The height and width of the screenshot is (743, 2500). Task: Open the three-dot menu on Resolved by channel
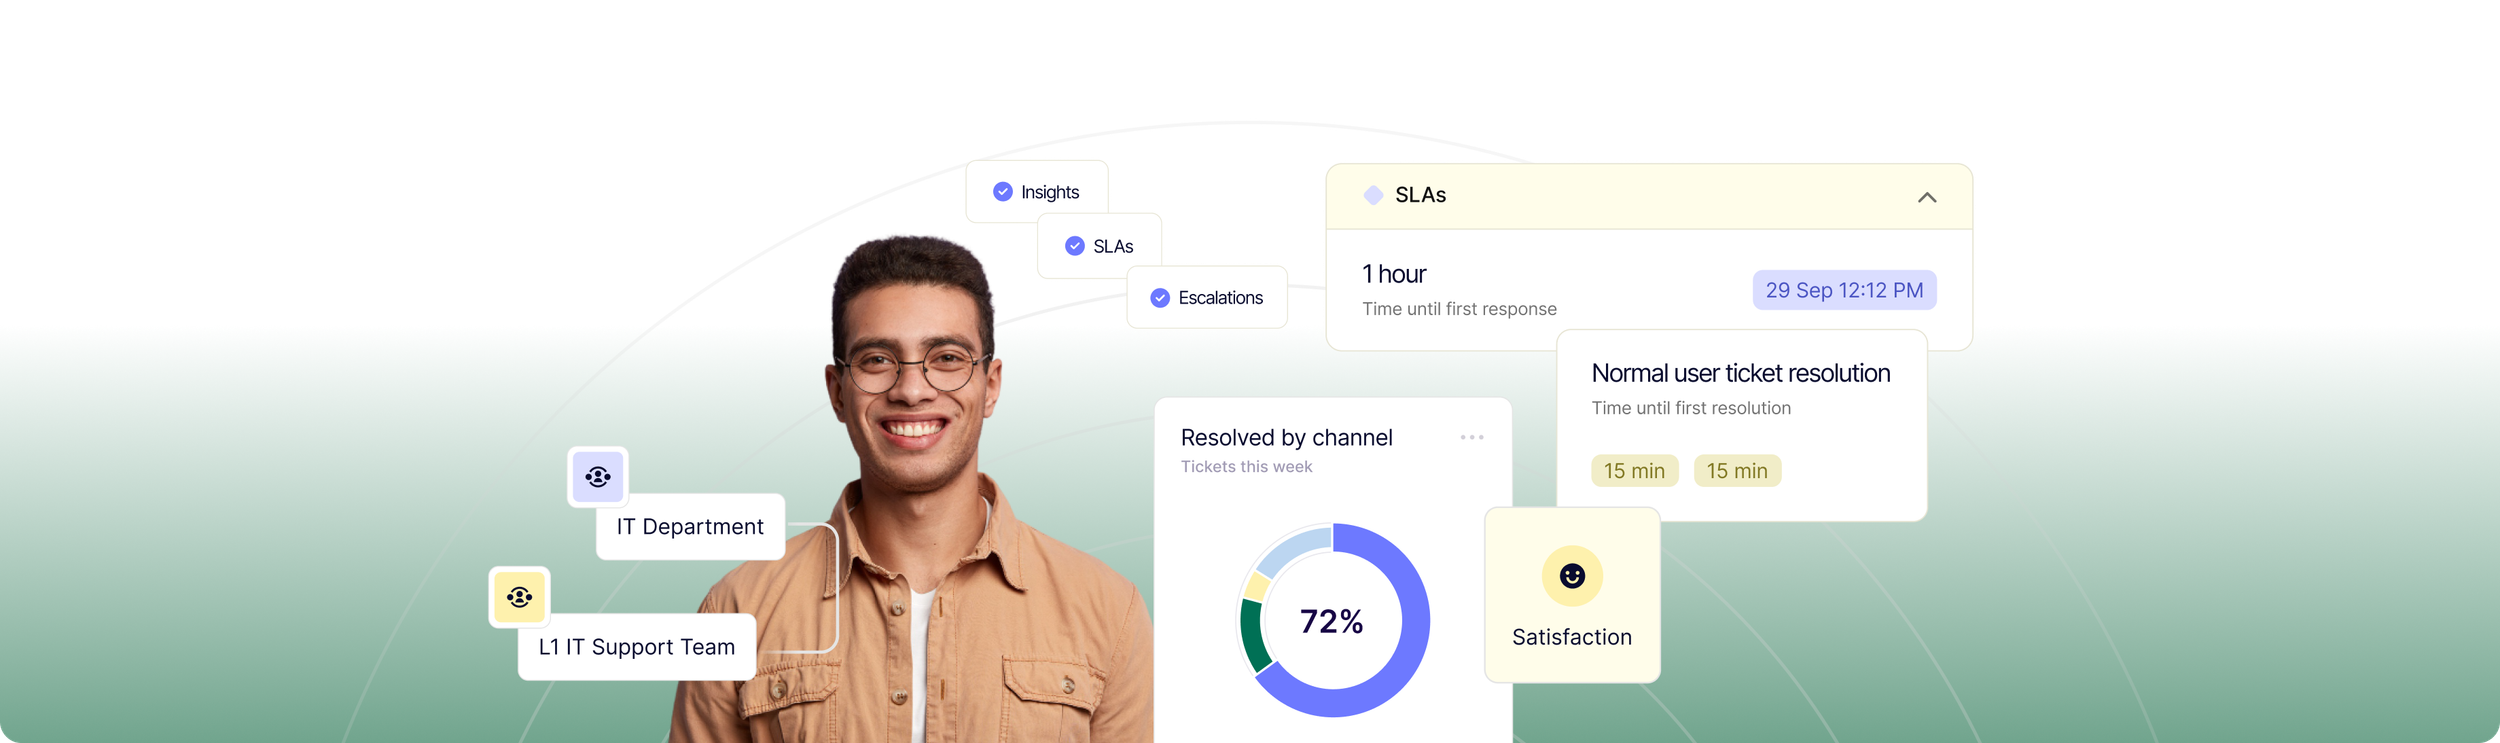(1471, 437)
